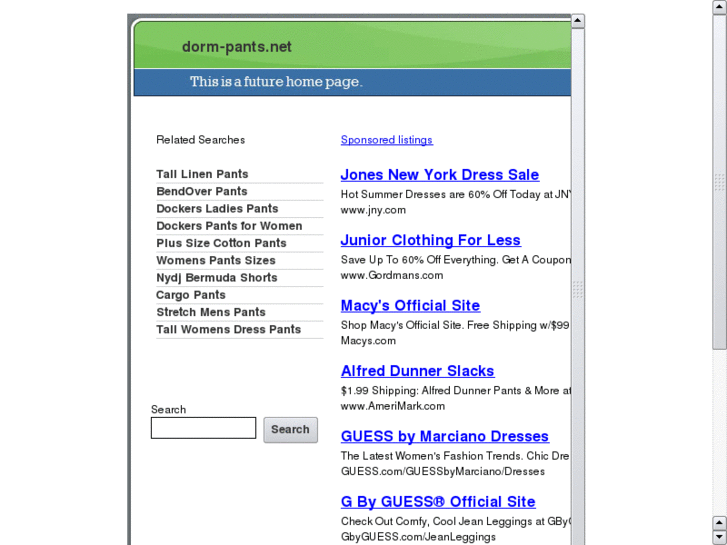This screenshot has width=727, height=545.
Task: Click 'Check Out Comfy, Cool Jean Leggings' description
Action: tap(455, 521)
